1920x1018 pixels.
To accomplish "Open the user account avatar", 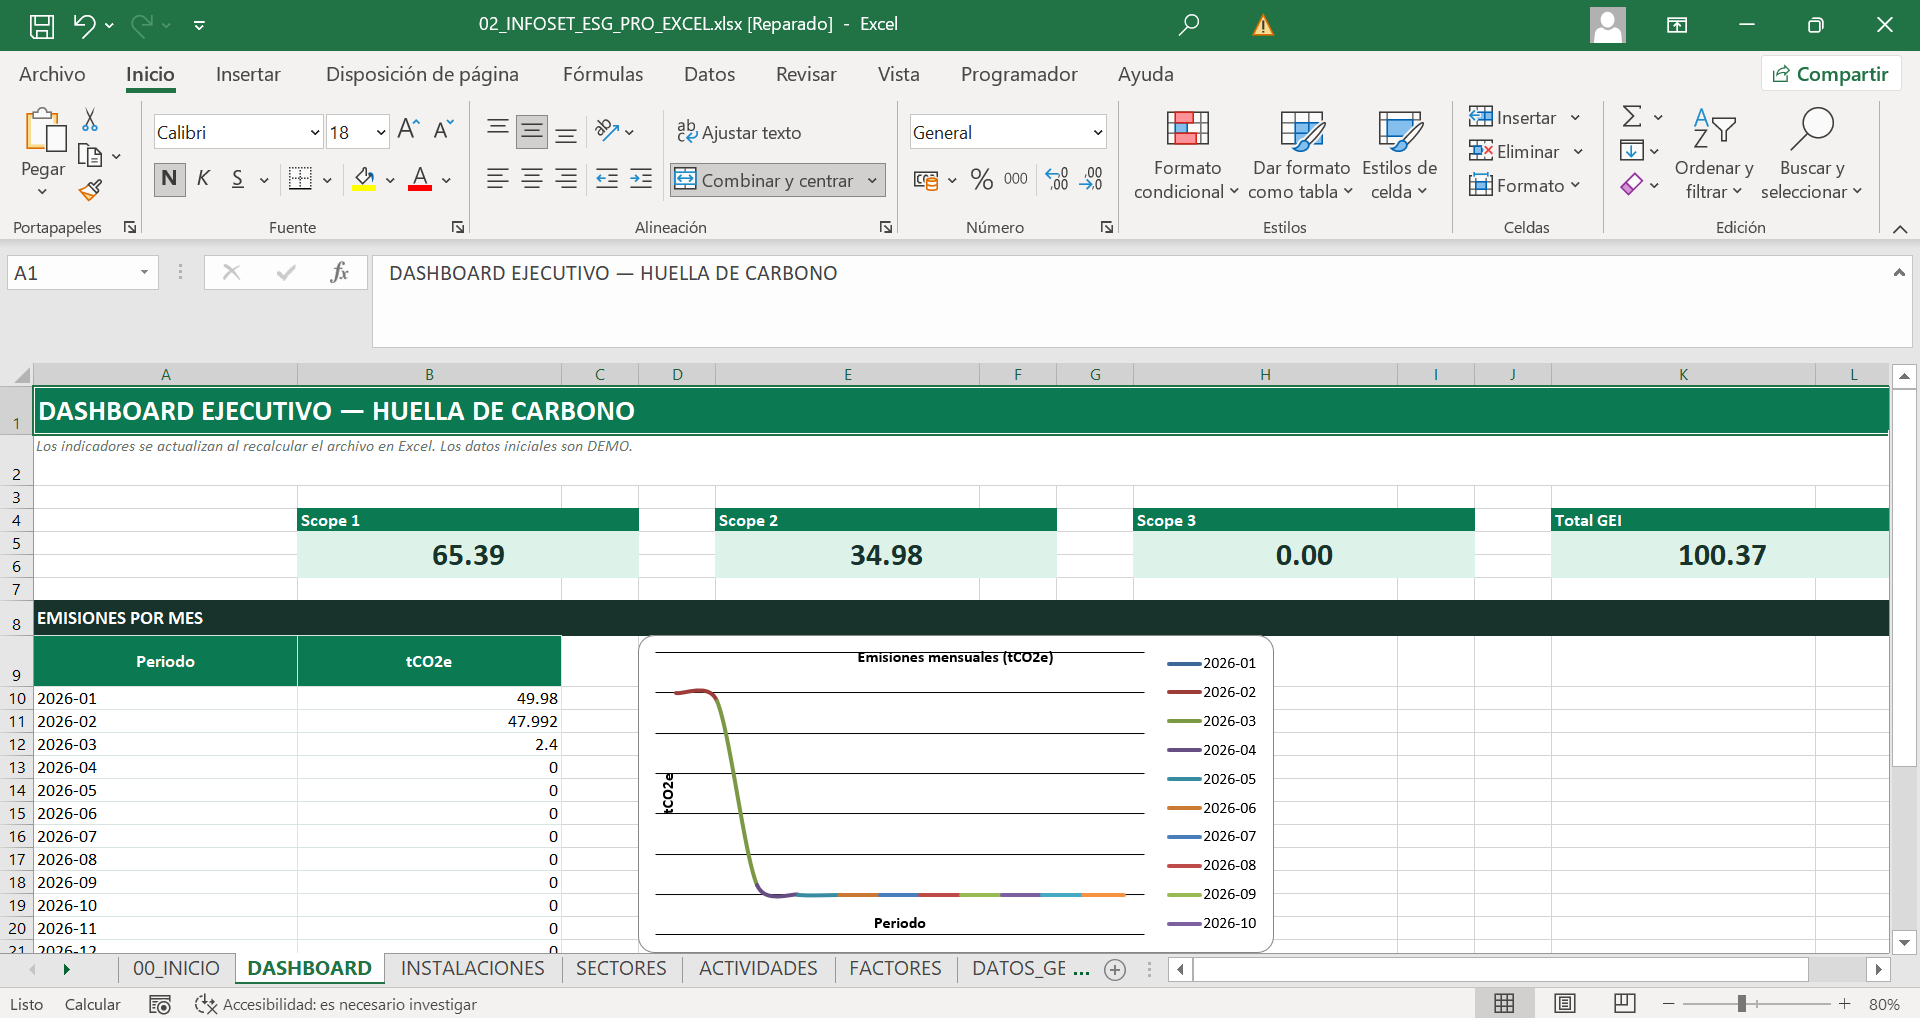I will tap(1608, 25).
